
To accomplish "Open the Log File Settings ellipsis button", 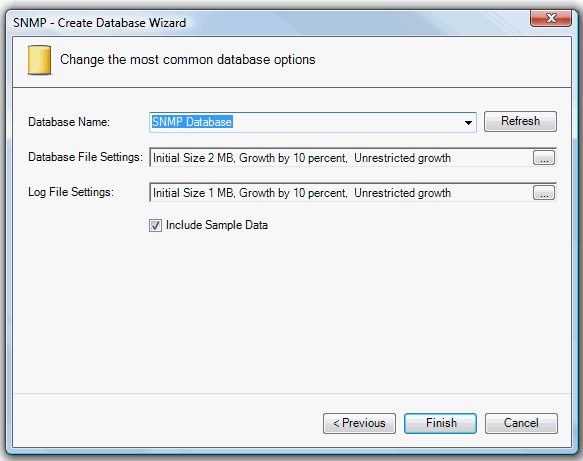I will pos(544,193).
